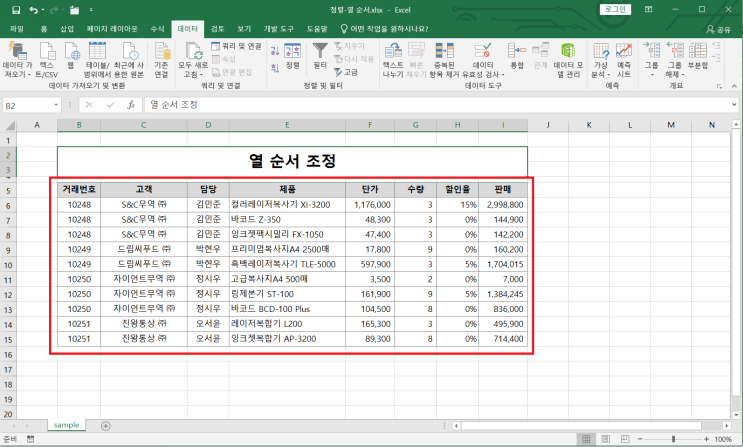Switch to the Formulas (수식) tab
Screen dimensions: 743x447
click(157, 29)
